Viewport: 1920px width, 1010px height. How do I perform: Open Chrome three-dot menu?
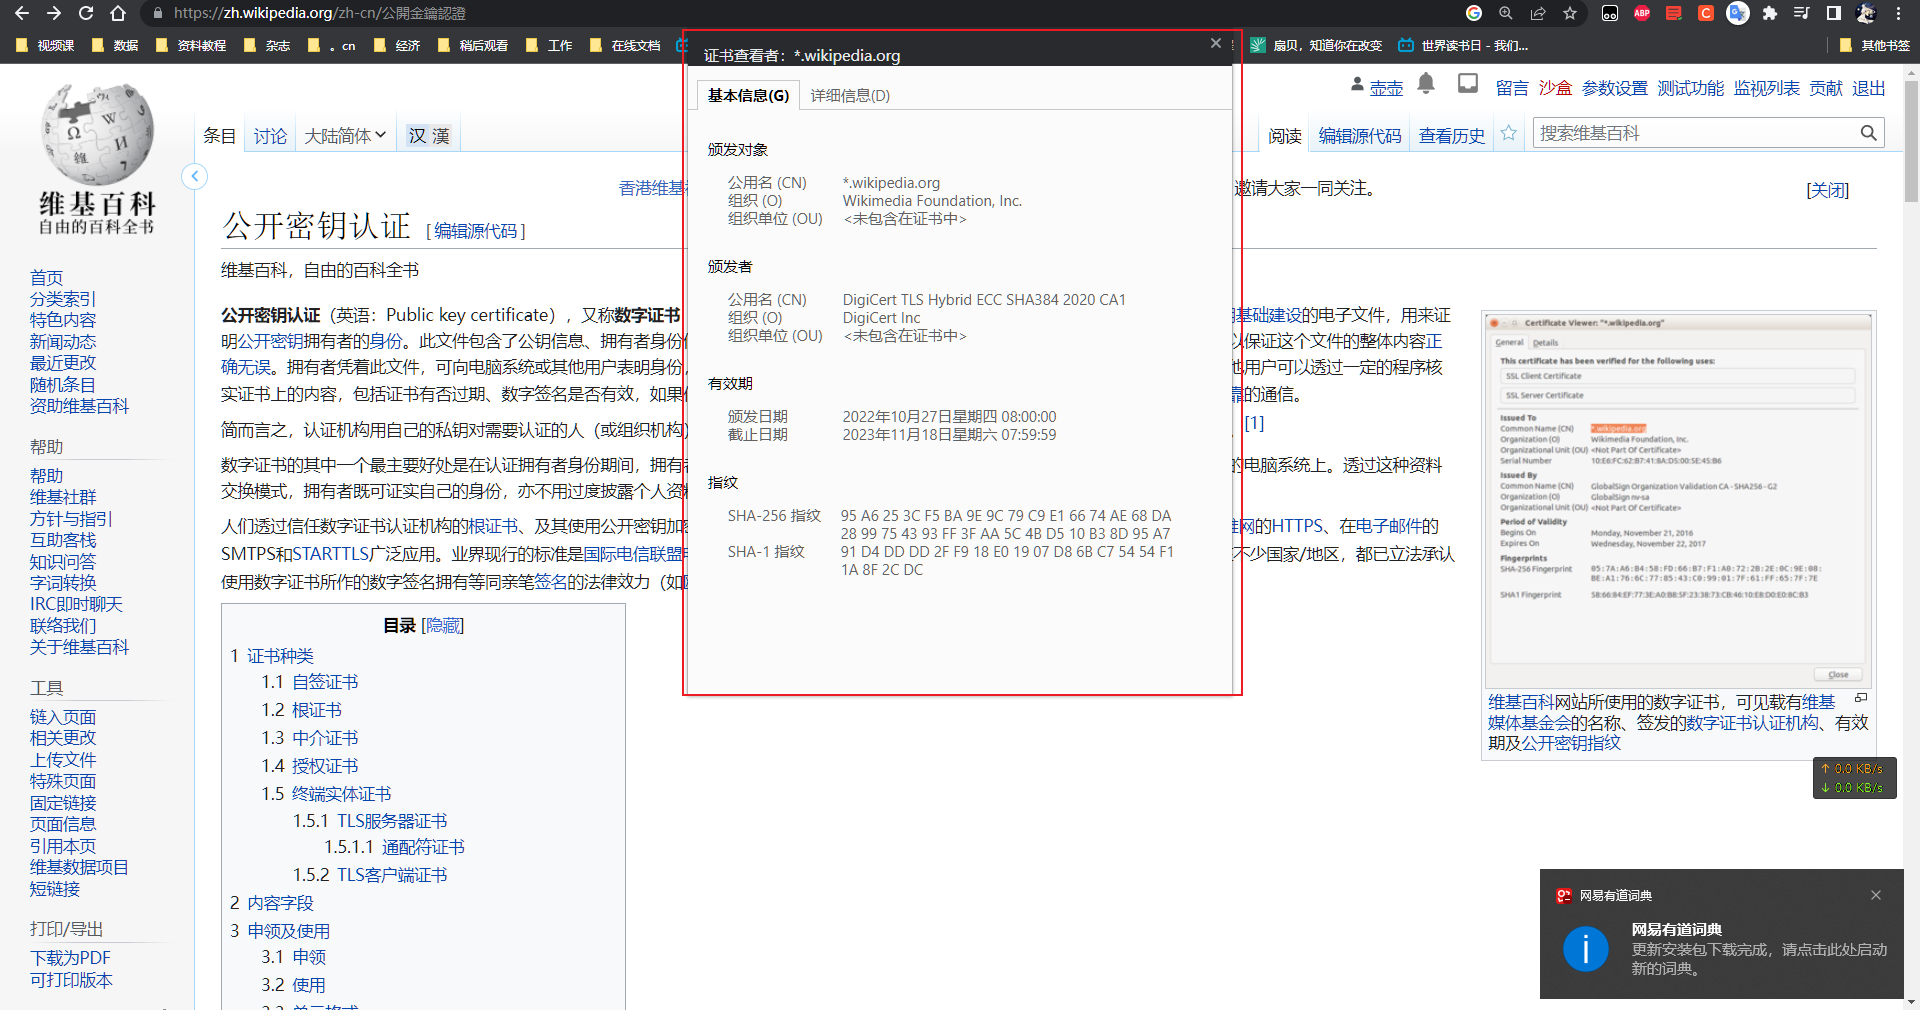coord(1898,13)
